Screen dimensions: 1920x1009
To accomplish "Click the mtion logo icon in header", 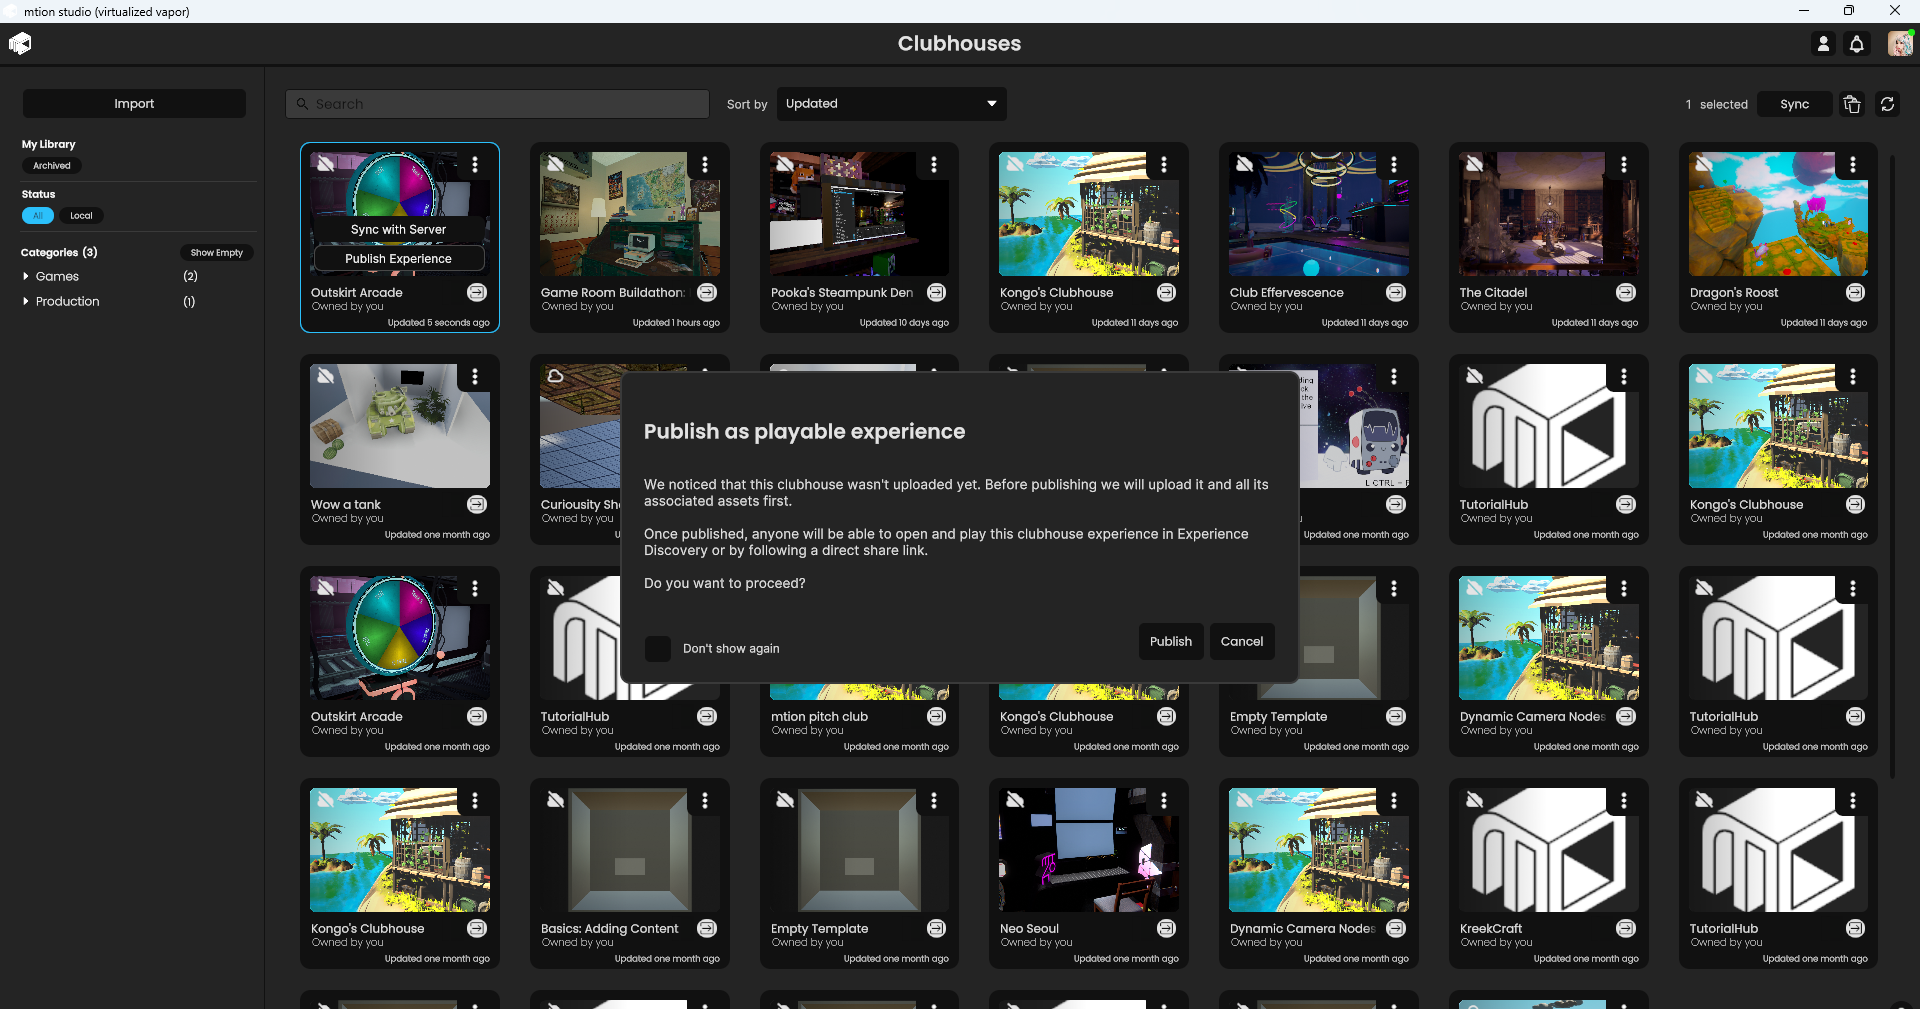I will point(20,43).
